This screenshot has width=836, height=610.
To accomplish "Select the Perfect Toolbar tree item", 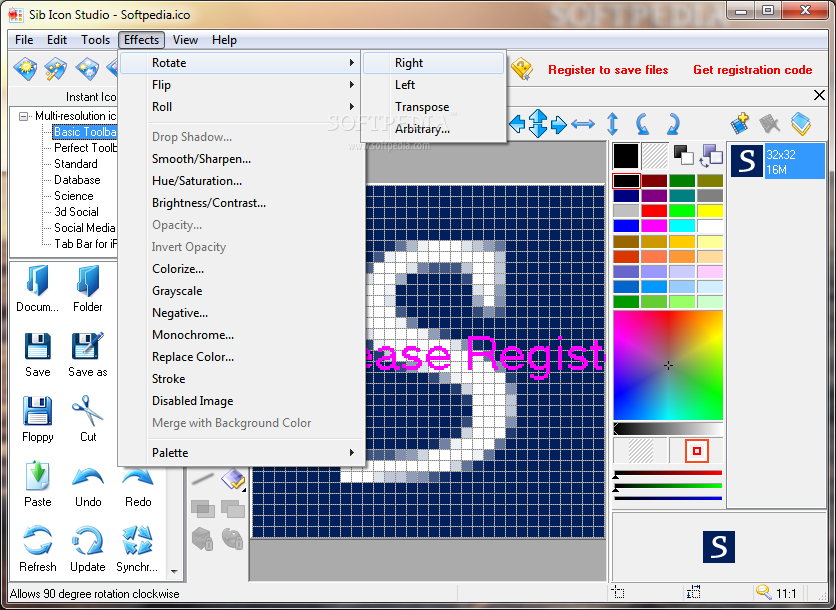I will [x=85, y=148].
